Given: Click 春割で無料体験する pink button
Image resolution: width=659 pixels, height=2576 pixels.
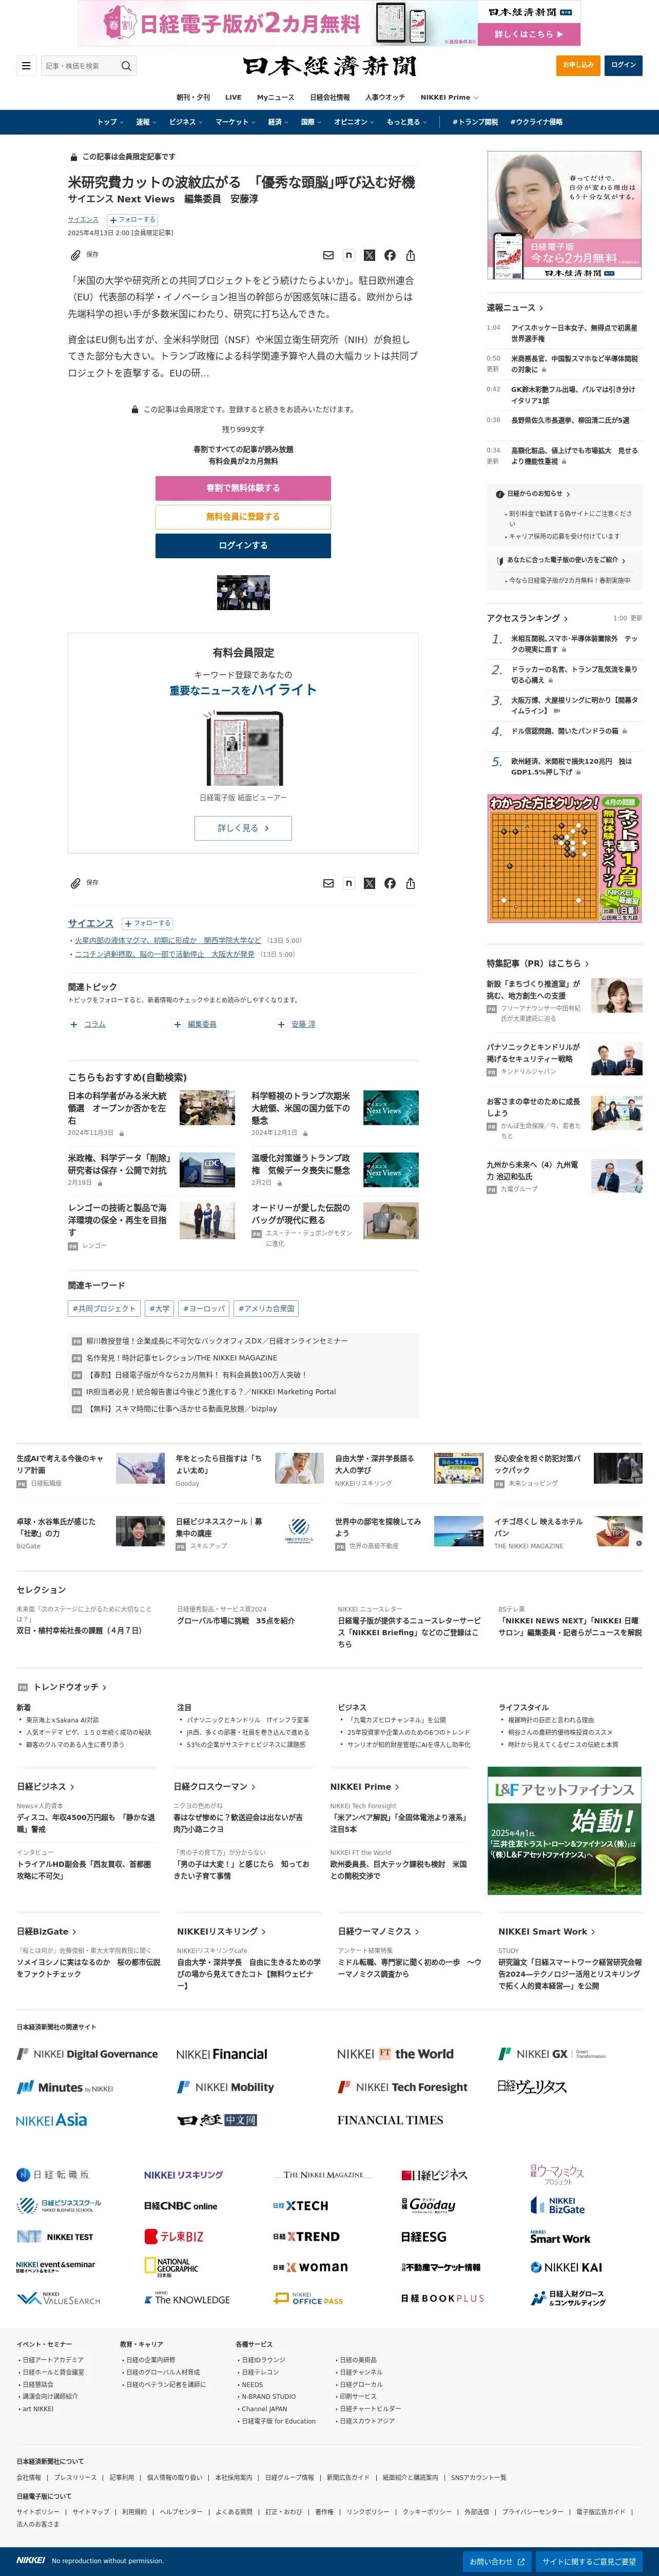Looking at the screenshot, I should pos(243,488).
